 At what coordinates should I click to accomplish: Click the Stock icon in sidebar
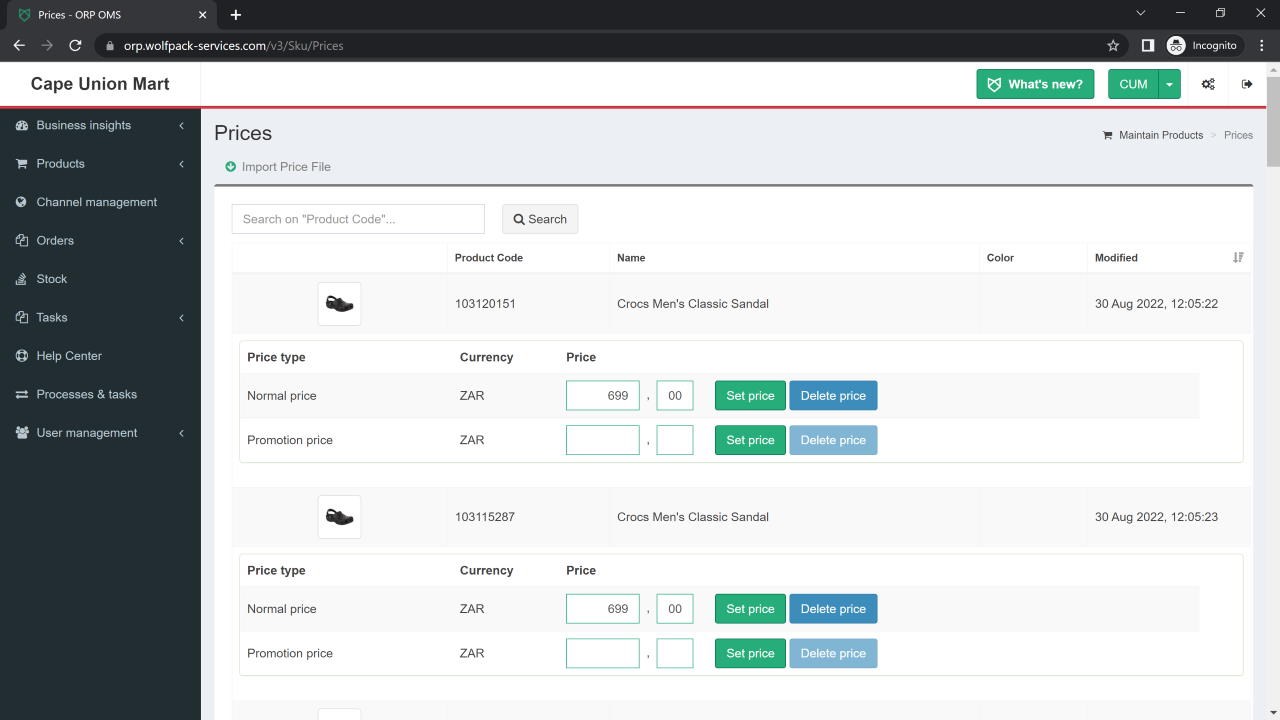[x=22, y=279]
